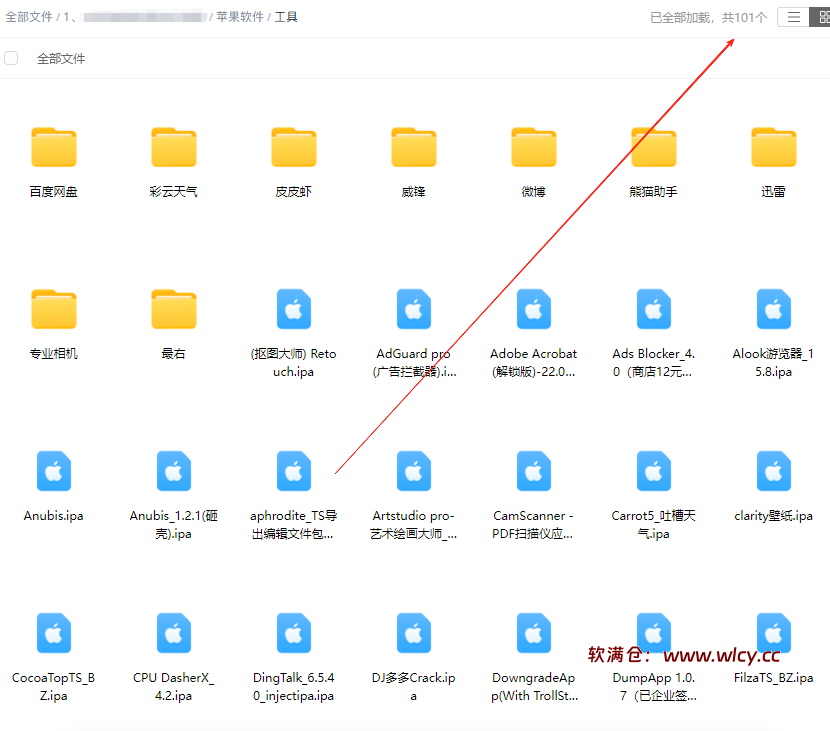Click the 专业相机 folder name
Viewport: 830px width, 731px height.
point(53,354)
